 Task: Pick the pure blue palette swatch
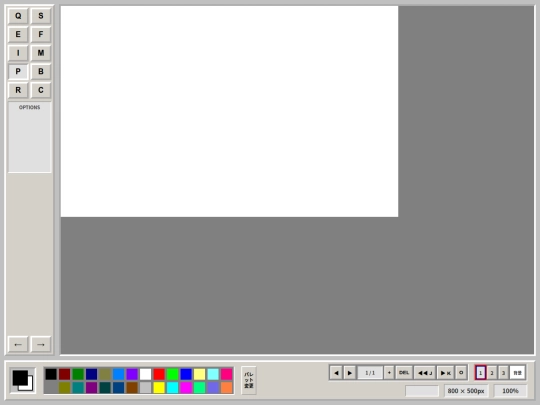pyautogui.click(x=186, y=374)
